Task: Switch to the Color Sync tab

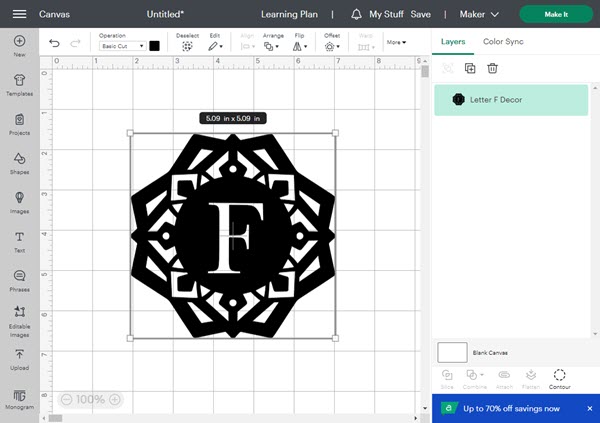Action: pyautogui.click(x=503, y=42)
